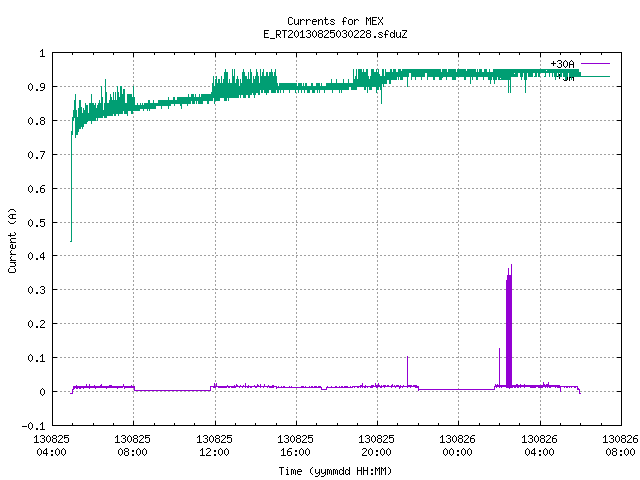Click the "+30A" legend label
The height and width of the screenshot is (480, 640).
[x=562, y=64]
